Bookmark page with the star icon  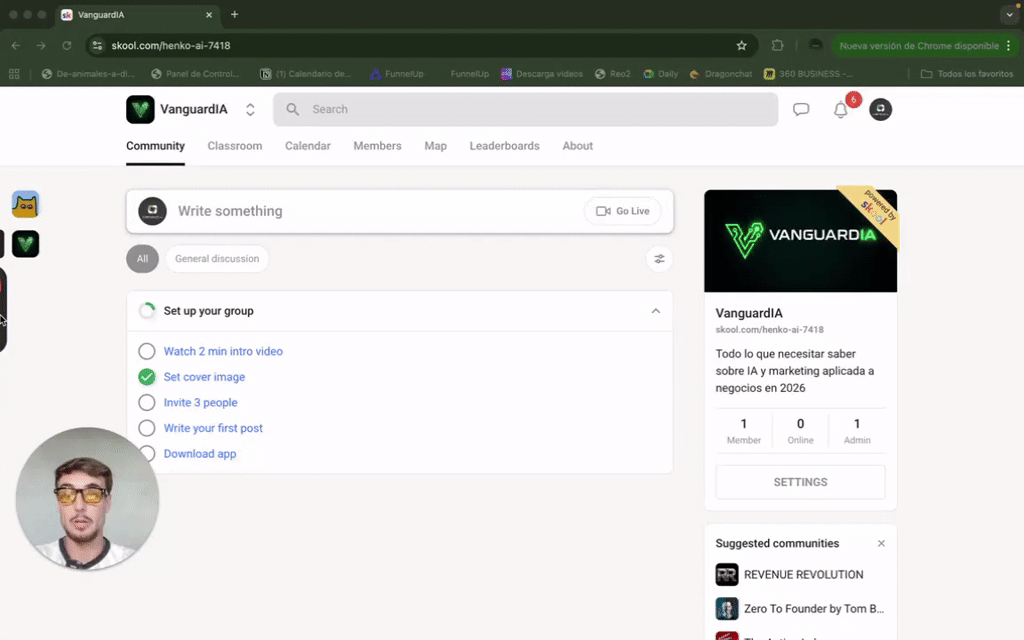click(741, 46)
